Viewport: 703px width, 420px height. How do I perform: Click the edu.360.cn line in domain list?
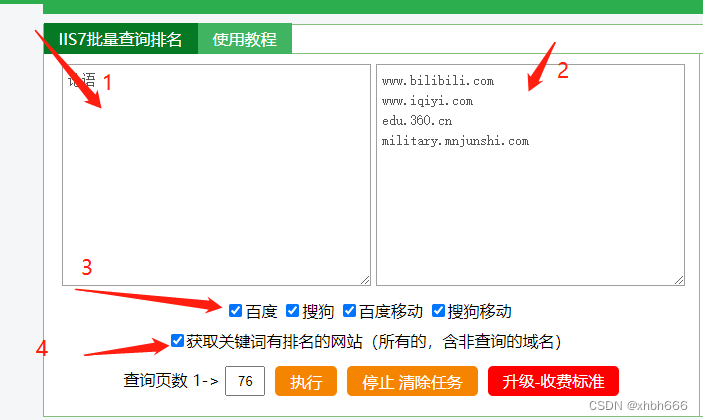click(417, 121)
